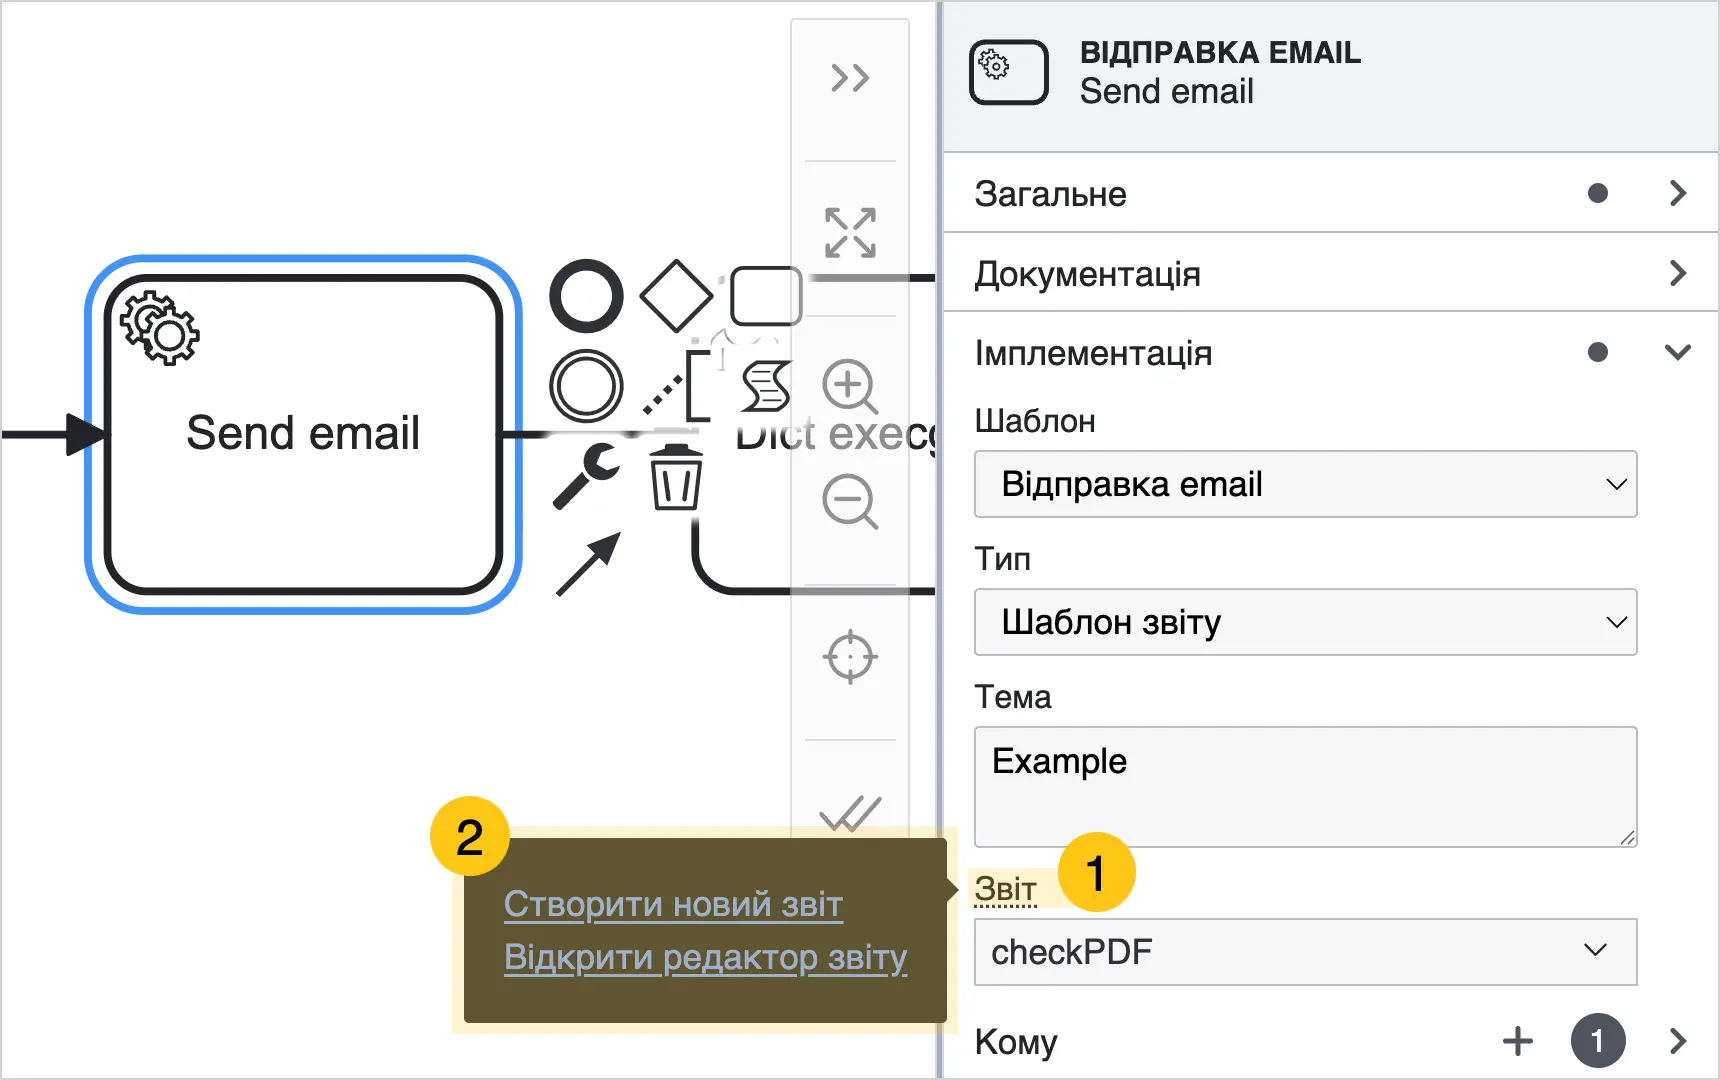The image size is (1720, 1080).
Task: Click the crosshair reset-view icon
Action: tap(850, 657)
